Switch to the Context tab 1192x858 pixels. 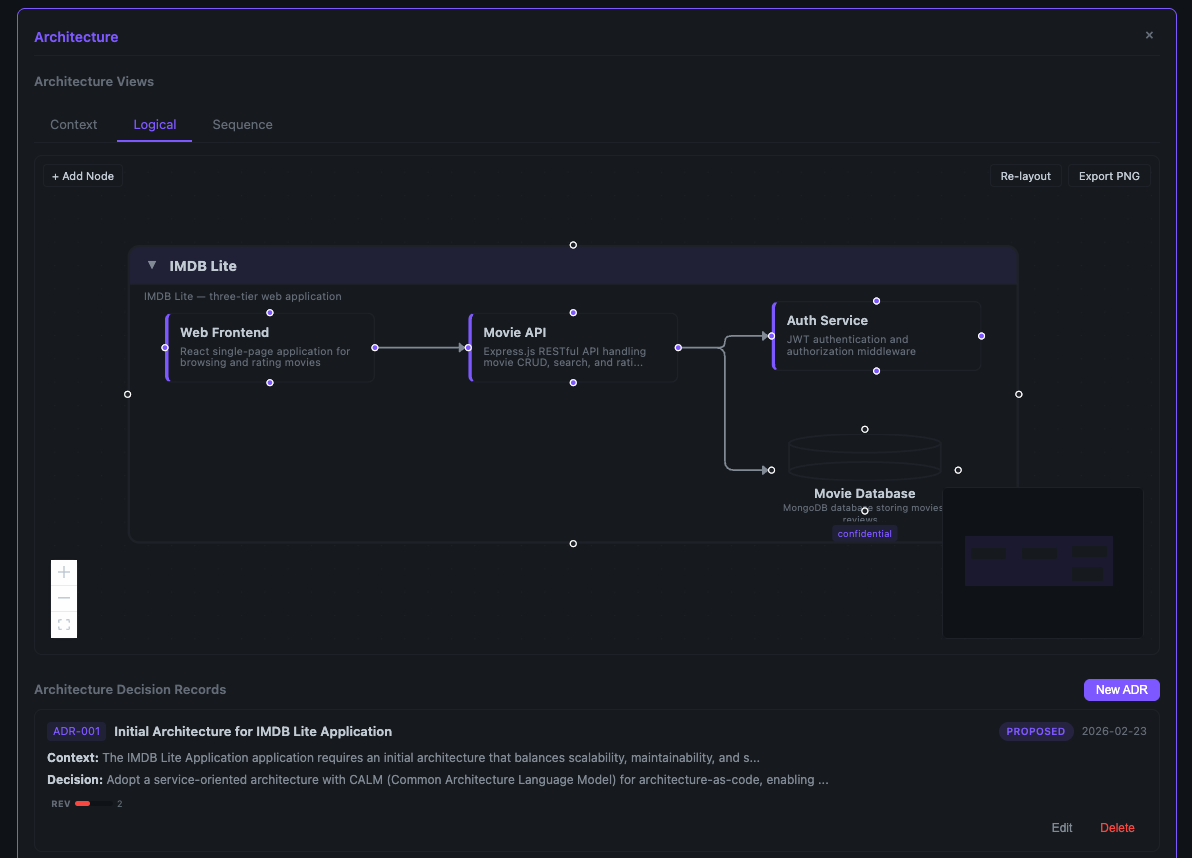[x=73, y=124]
